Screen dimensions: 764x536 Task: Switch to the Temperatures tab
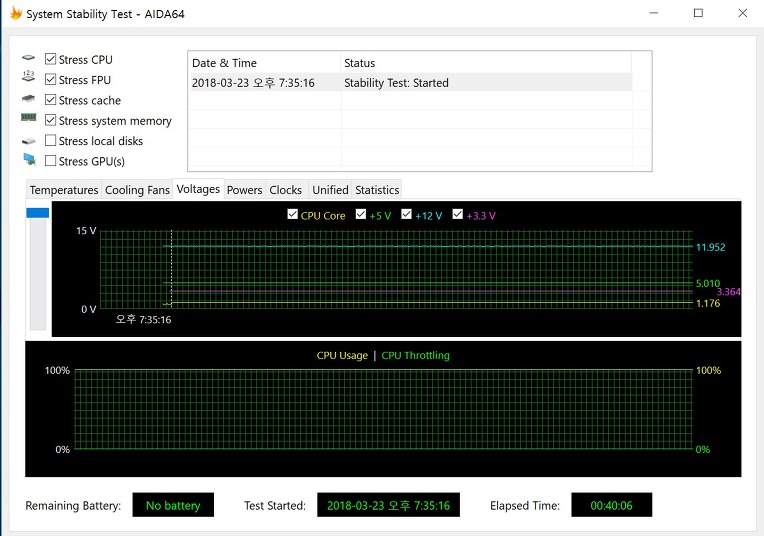(64, 190)
